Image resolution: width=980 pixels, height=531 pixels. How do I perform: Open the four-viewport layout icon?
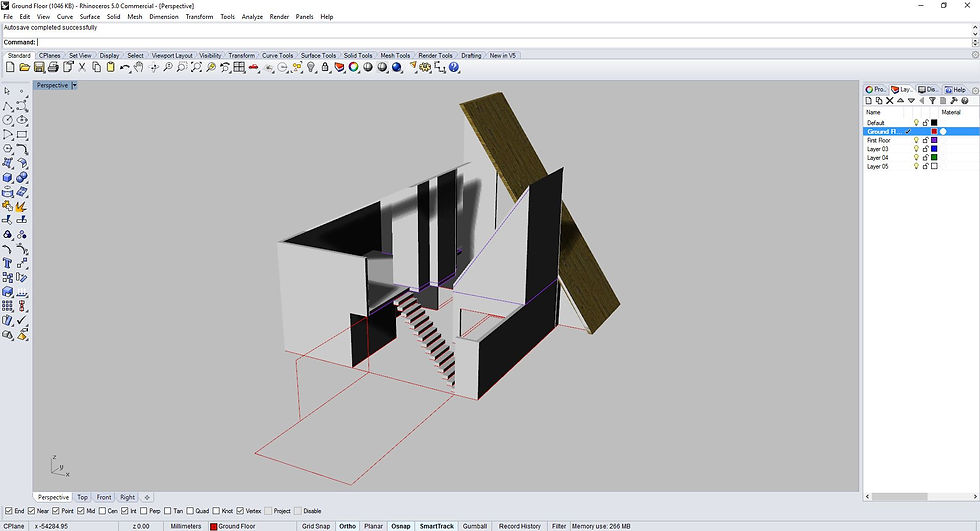(x=239, y=67)
